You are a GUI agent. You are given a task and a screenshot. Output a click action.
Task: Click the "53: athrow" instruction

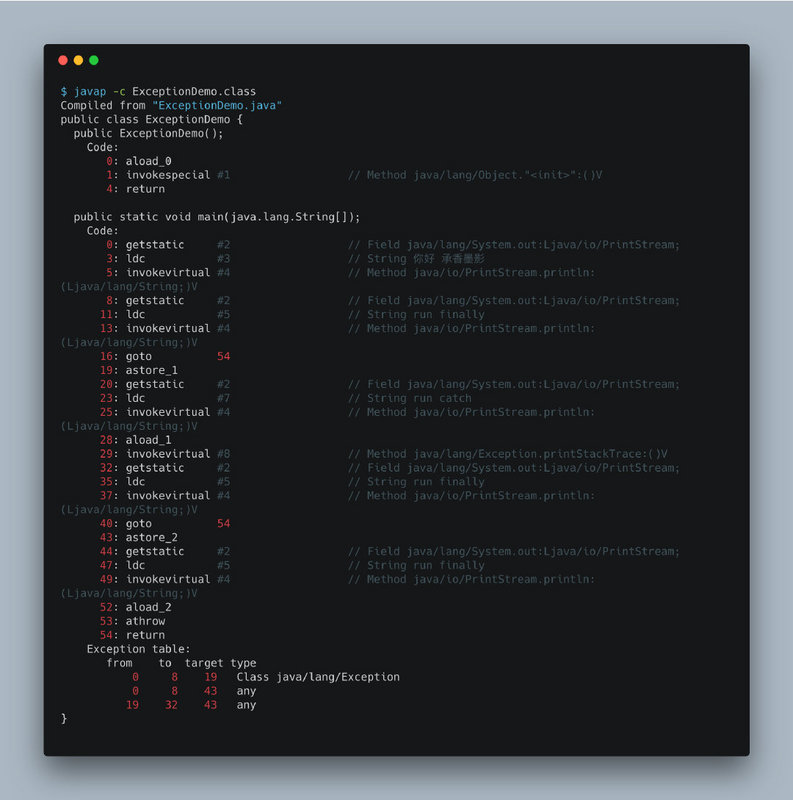133,621
